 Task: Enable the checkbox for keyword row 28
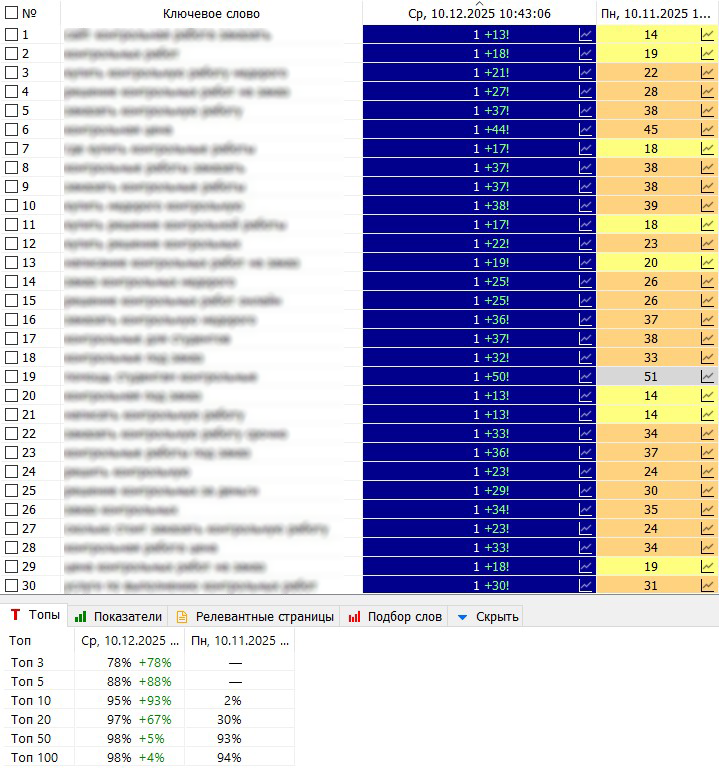click(x=11, y=548)
